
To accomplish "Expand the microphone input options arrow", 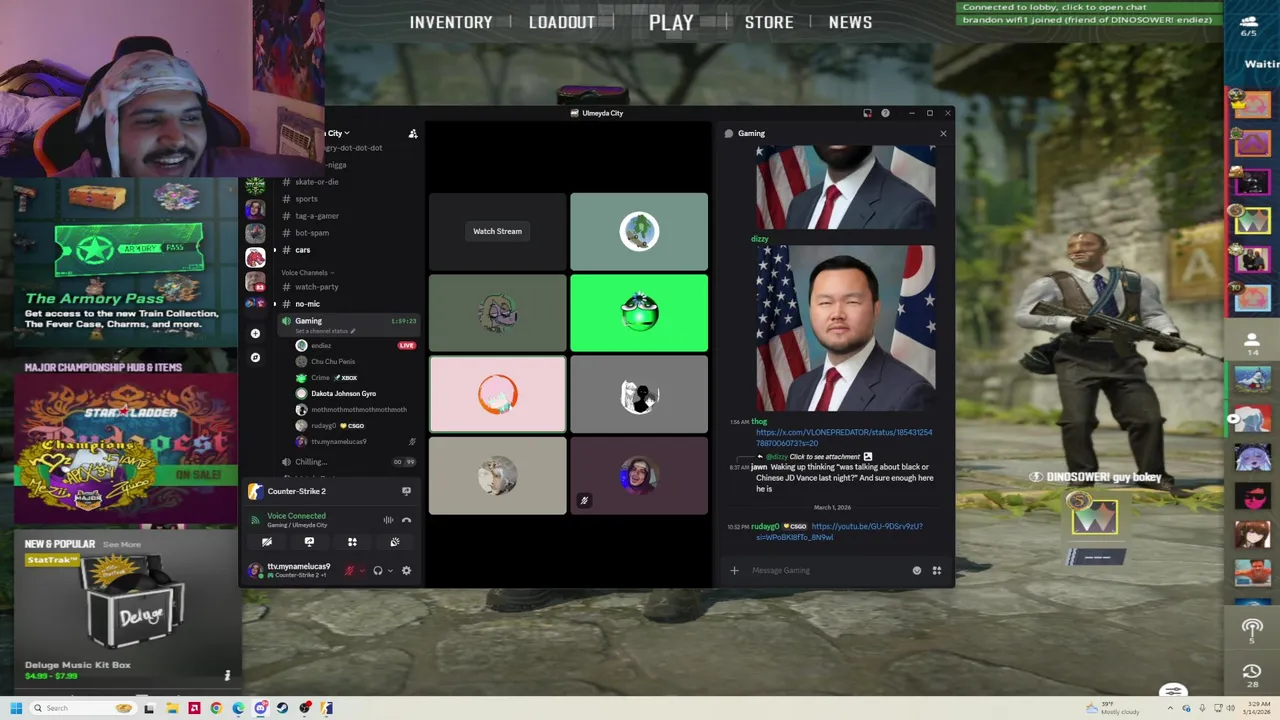I will (x=361, y=570).
